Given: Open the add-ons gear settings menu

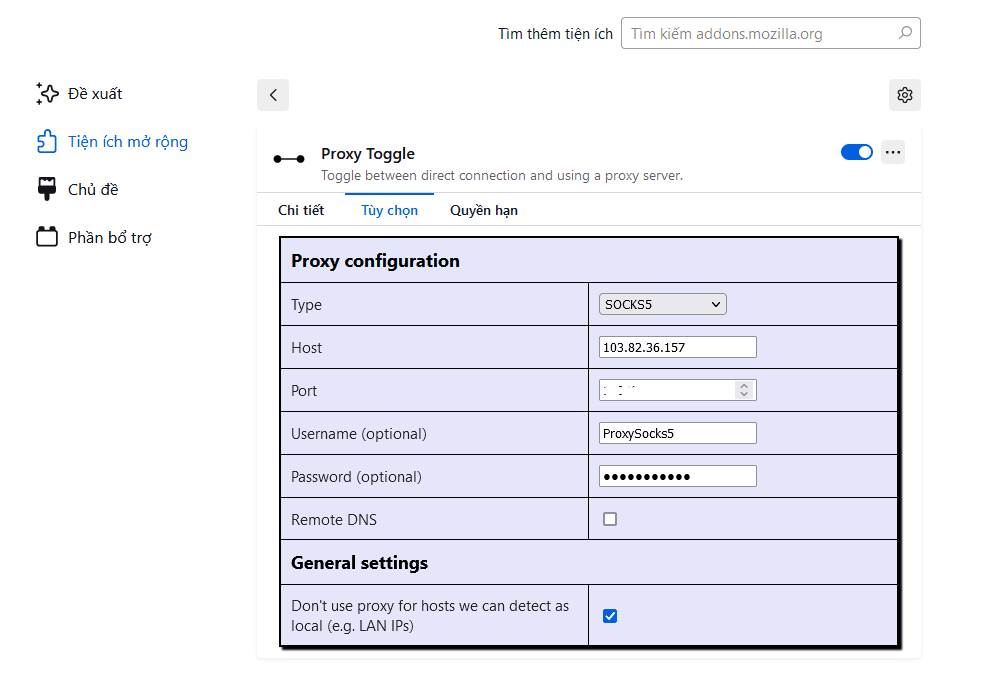Looking at the screenshot, I should tap(905, 95).
